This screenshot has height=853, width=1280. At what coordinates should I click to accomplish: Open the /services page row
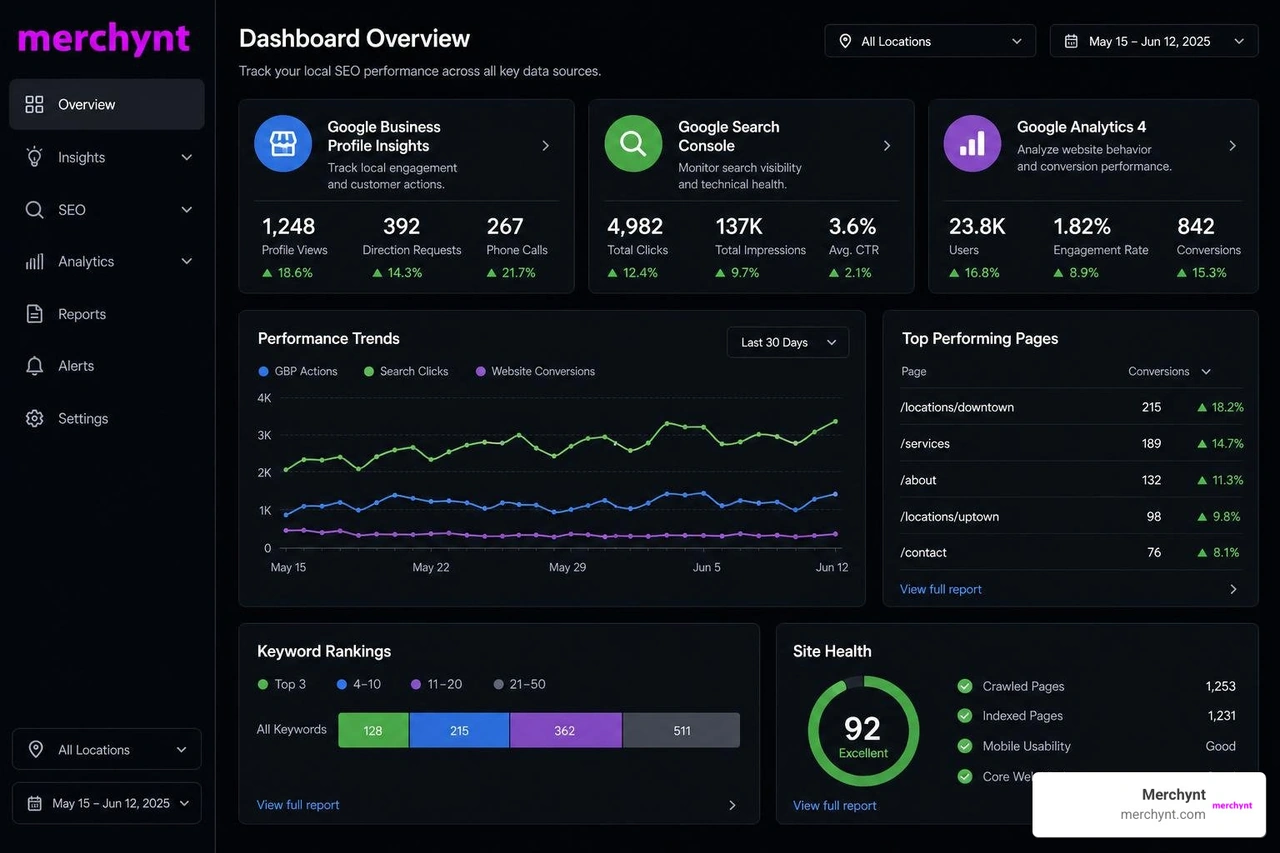click(1071, 443)
